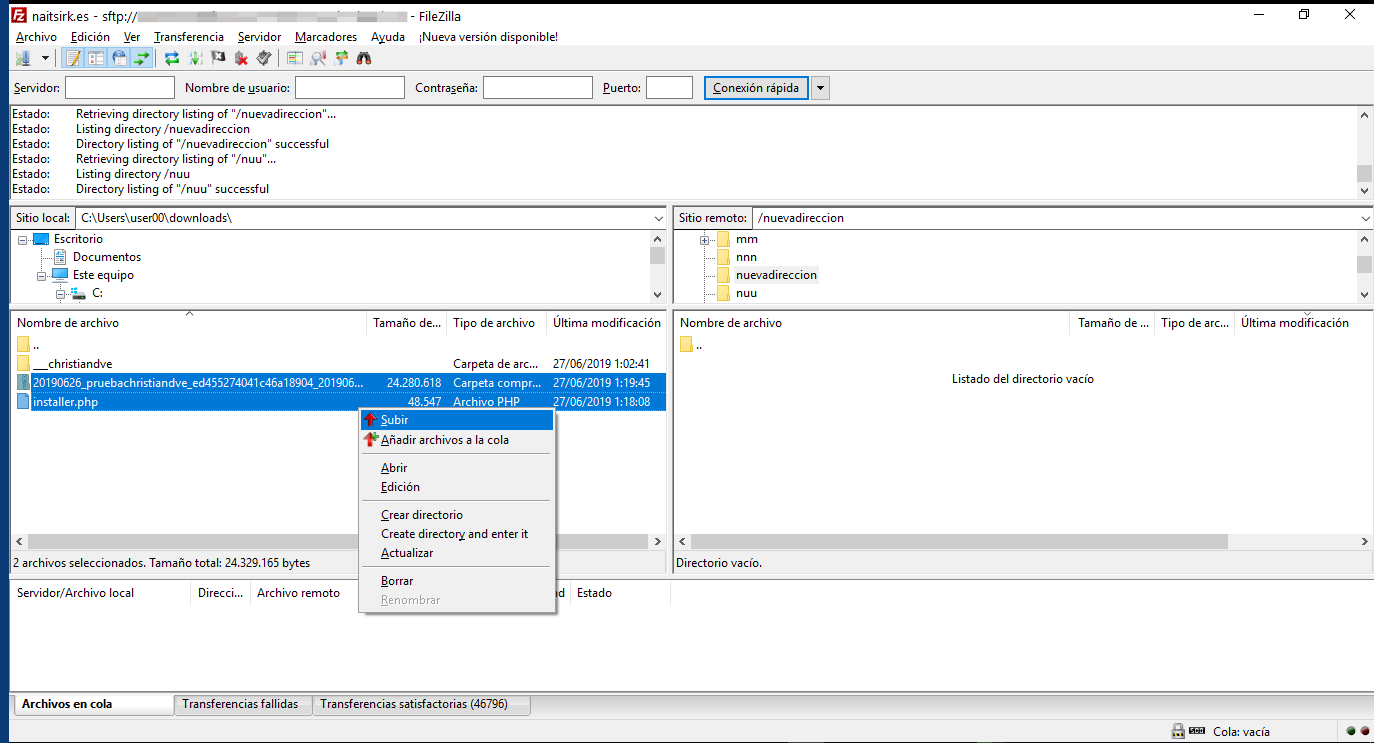1374x743 pixels.
Task: Focus the Nombre de usuario field
Action: 350,88
